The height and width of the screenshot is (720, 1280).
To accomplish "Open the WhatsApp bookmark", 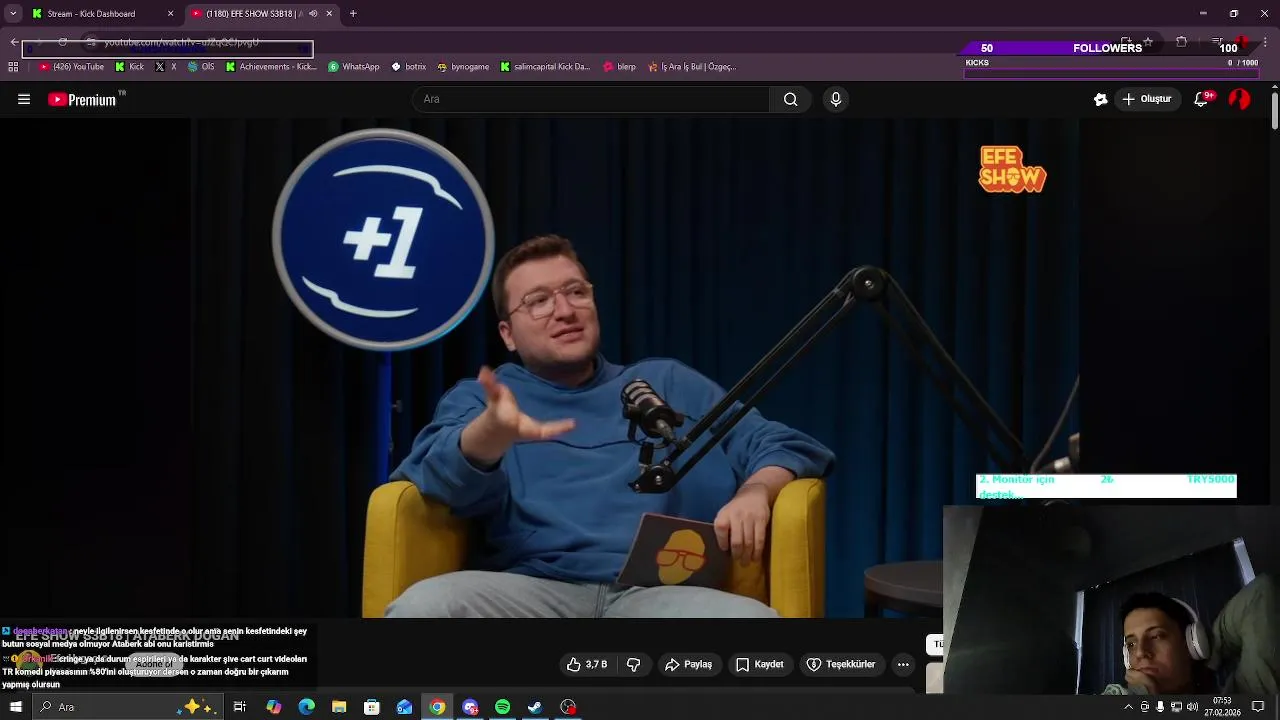I will 354,67.
